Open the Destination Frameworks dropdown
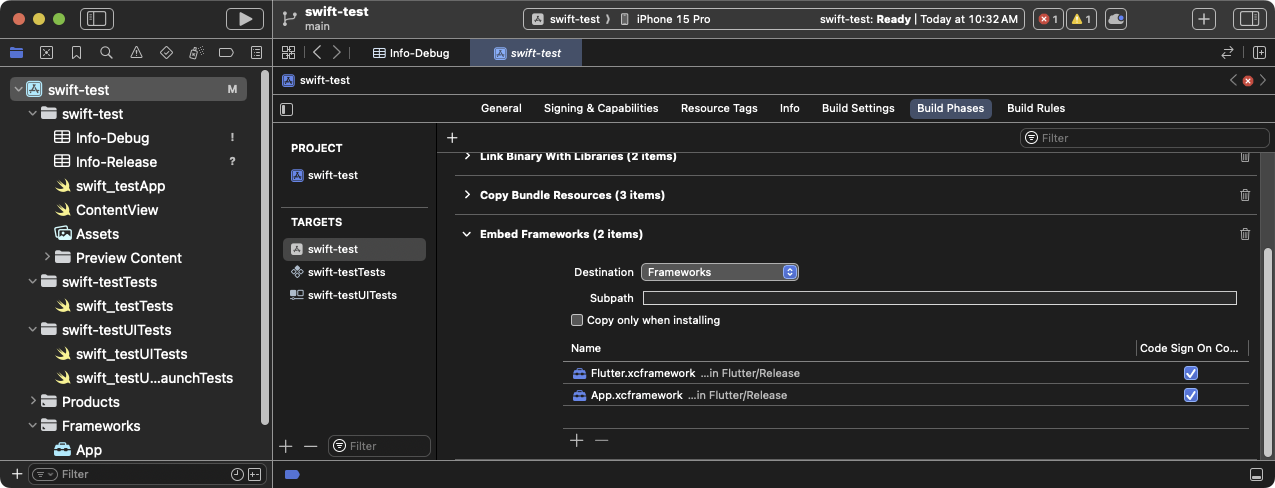Image resolution: width=1275 pixels, height=488 pixels. [x=719, y=272]
